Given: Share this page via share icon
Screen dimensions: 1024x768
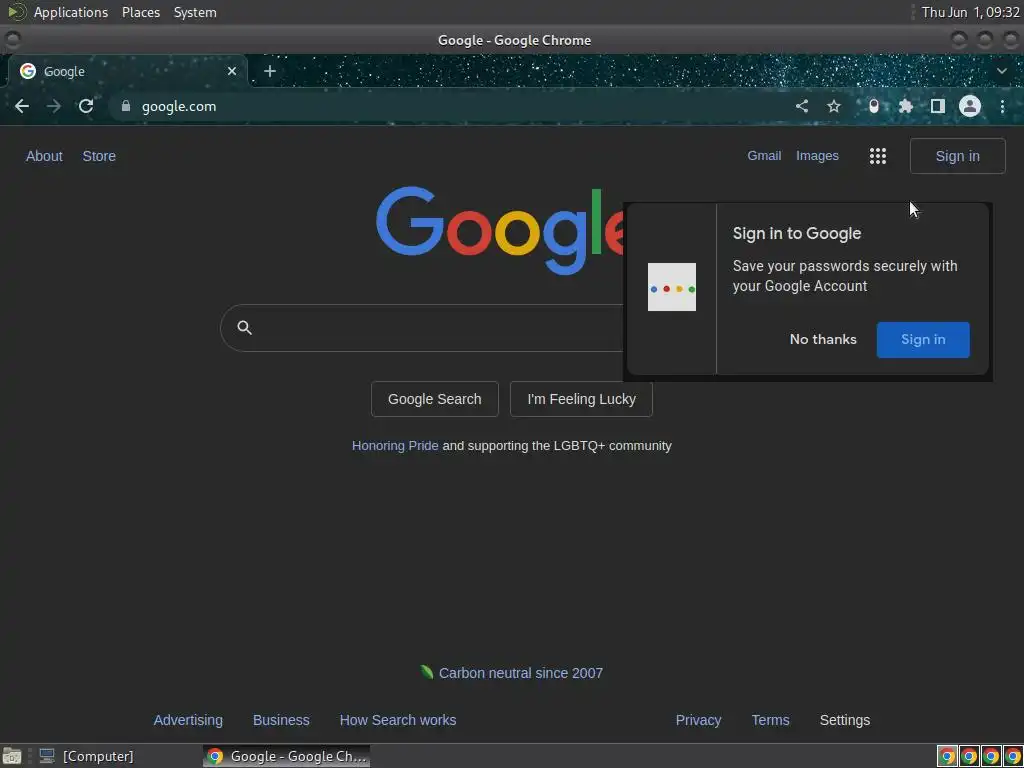Looking at the screenshot, I should click(x=802, y=106).
